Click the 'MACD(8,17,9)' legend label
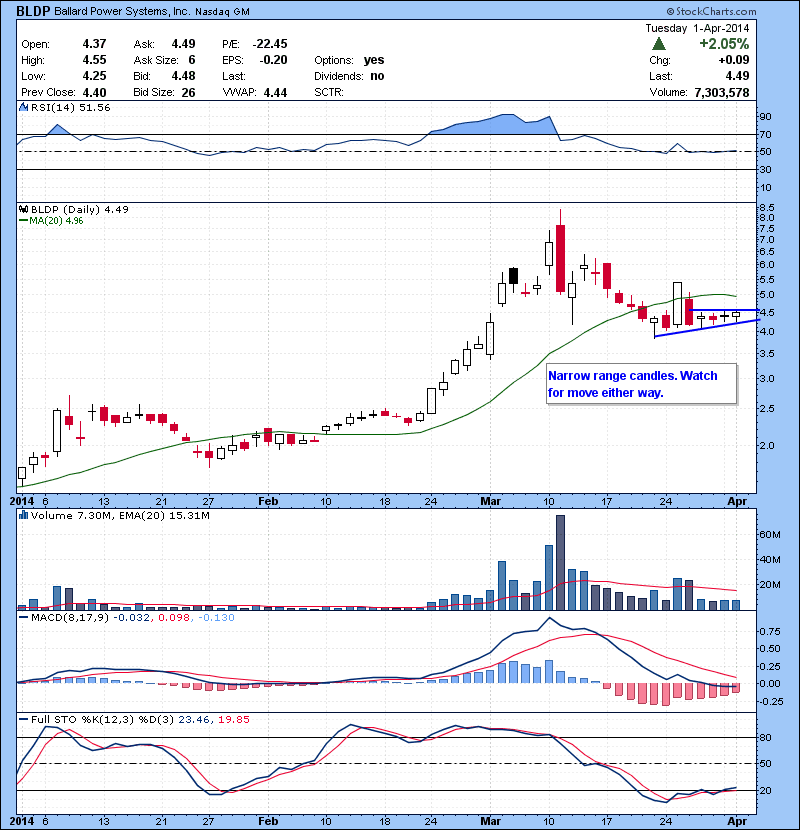Viewport: 800px width, 830px height. coord(69,617)
